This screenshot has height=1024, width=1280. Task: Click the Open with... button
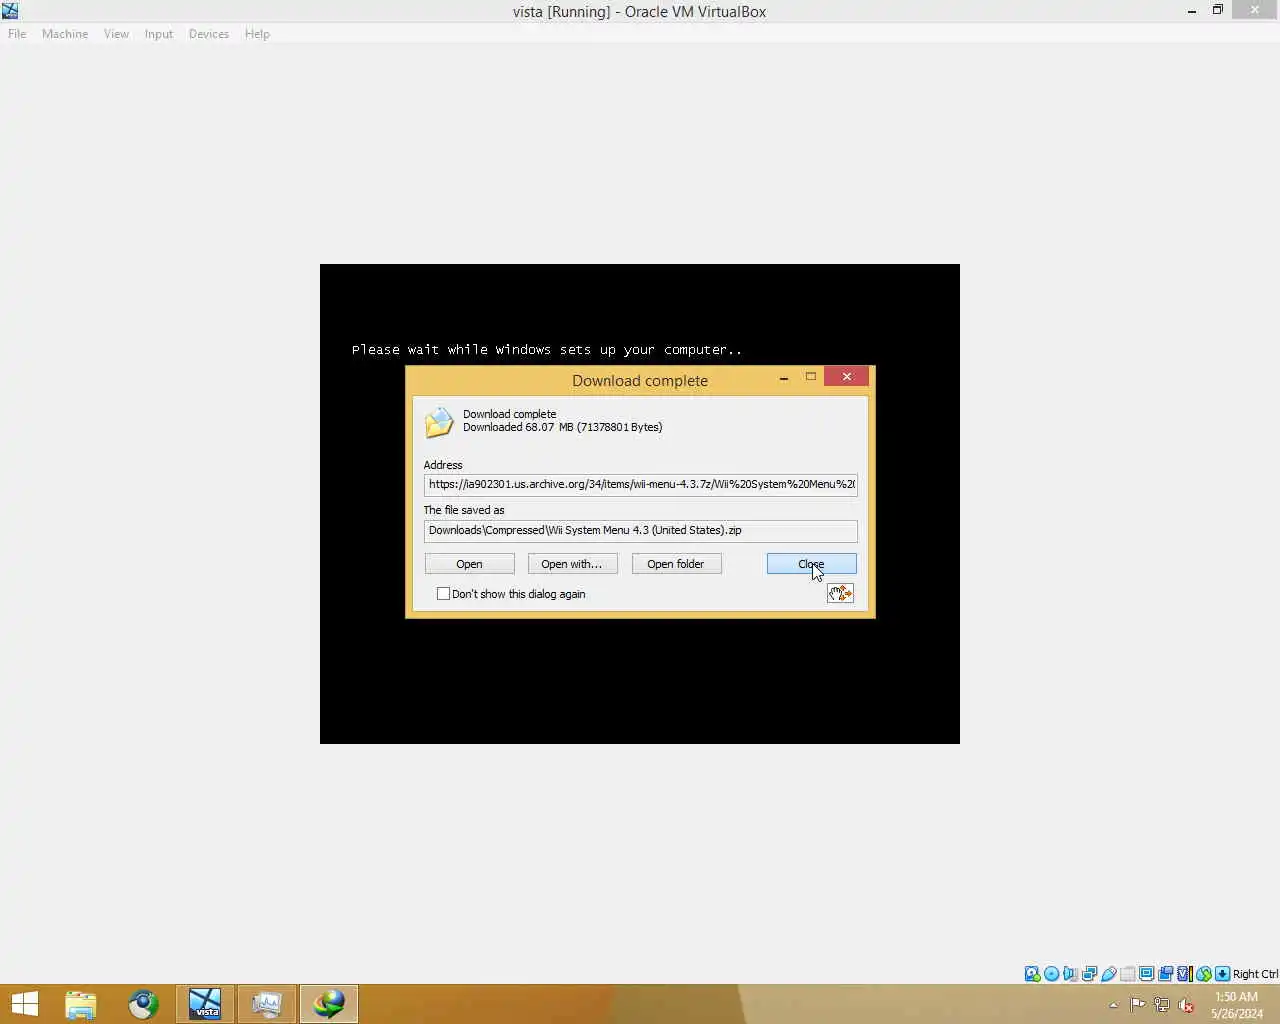tap(572, 564)
